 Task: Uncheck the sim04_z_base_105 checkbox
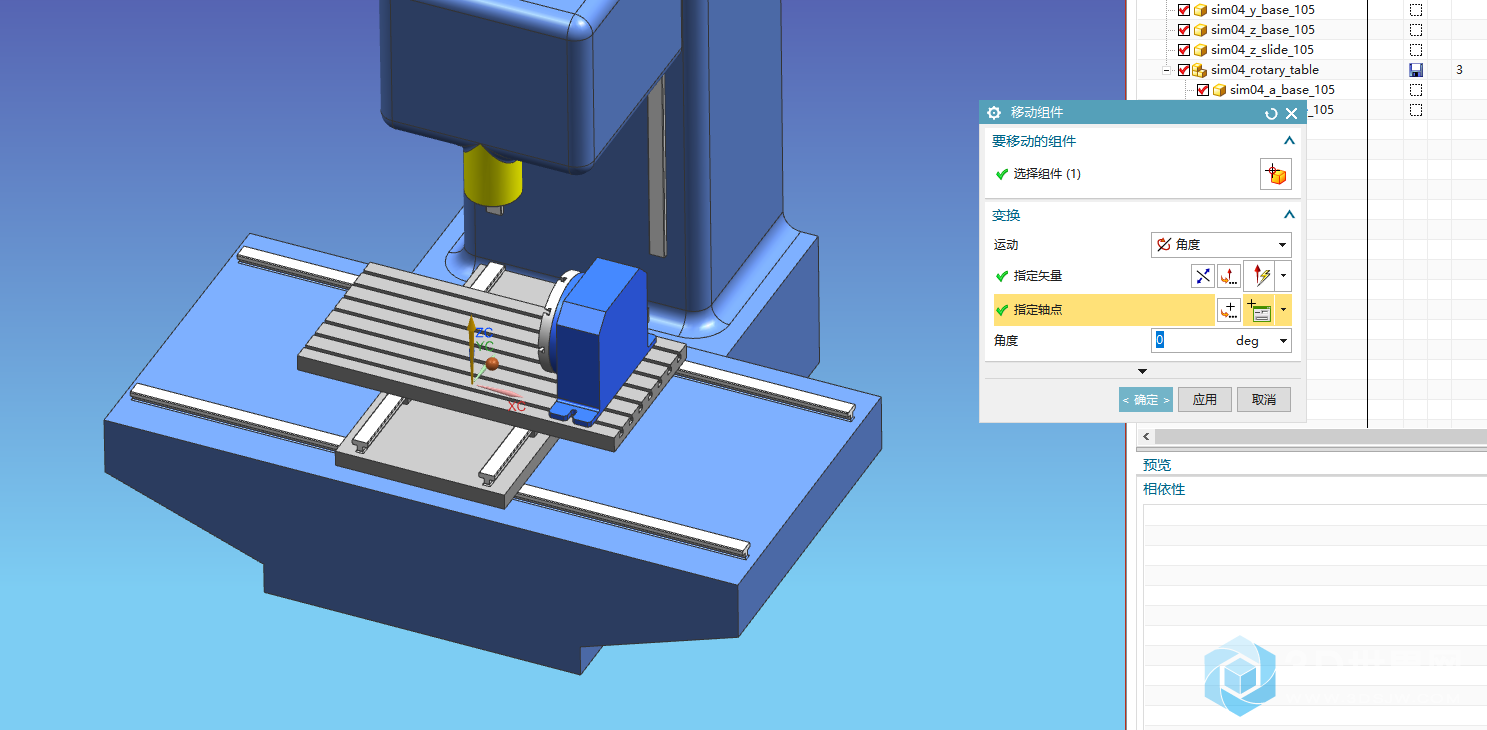tap(1184, 30)
